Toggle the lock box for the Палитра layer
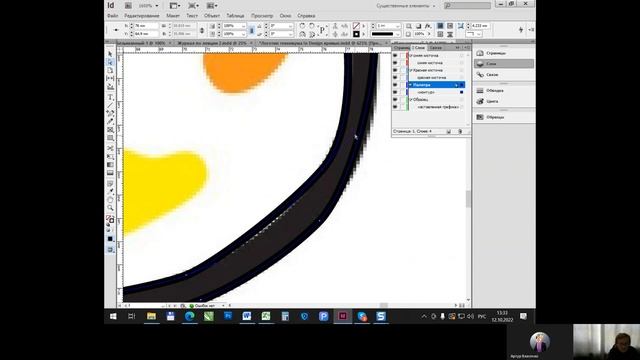Viewport: 640px width, 360px height. (x=402, y=85)
